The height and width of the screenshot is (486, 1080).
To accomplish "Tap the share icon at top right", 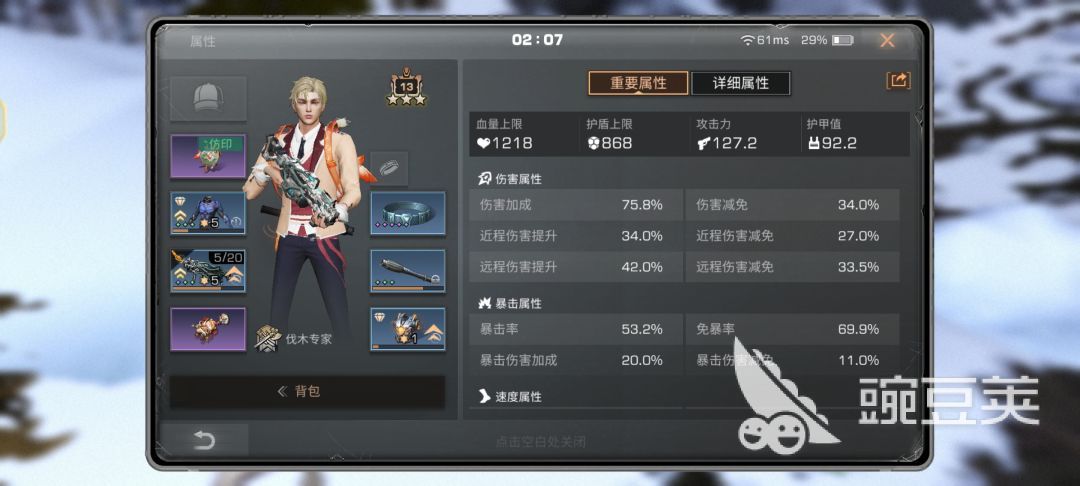I will click(x=898, y=81).
